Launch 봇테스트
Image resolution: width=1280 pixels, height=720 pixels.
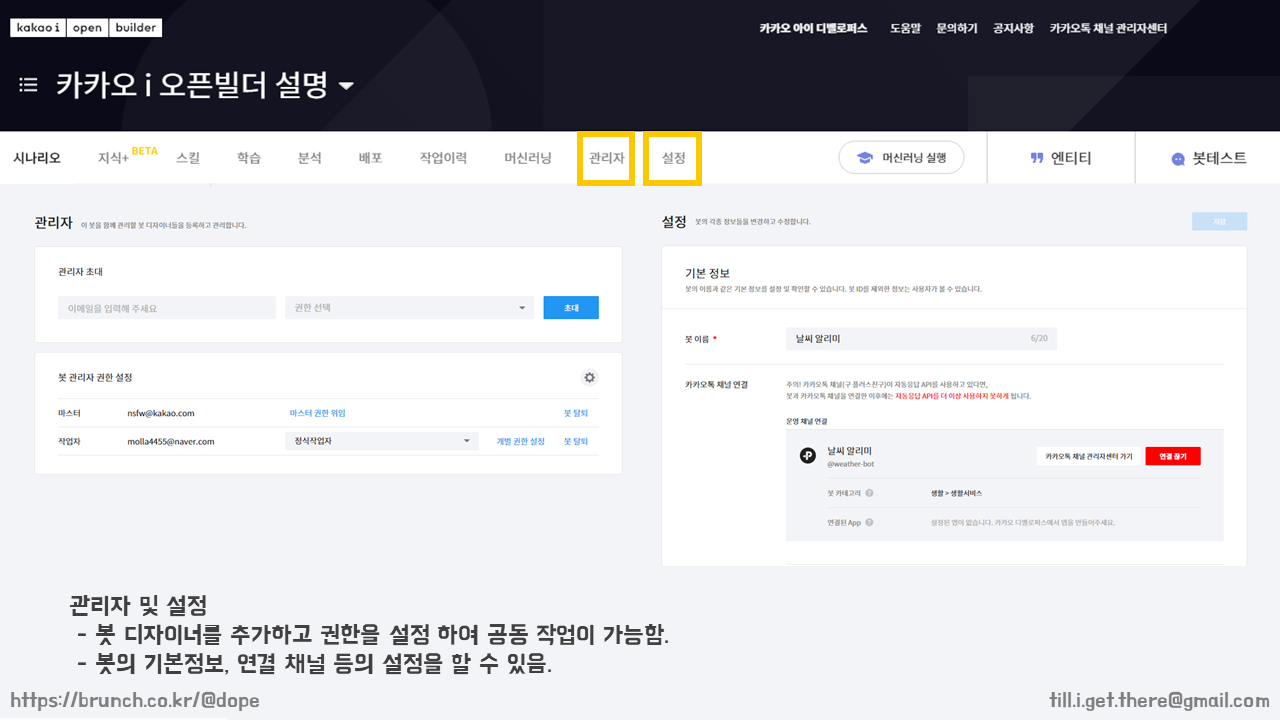[x=1209, y=158]
